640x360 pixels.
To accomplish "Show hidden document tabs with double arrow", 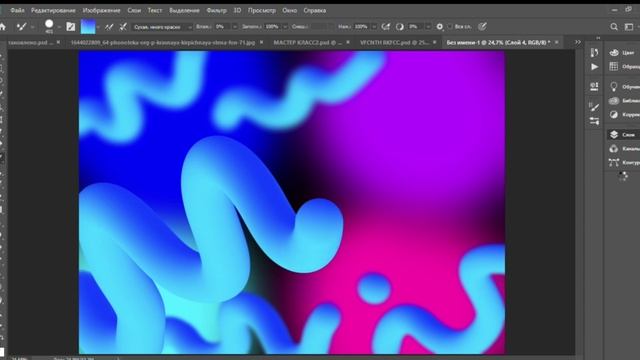I will 578,42.
